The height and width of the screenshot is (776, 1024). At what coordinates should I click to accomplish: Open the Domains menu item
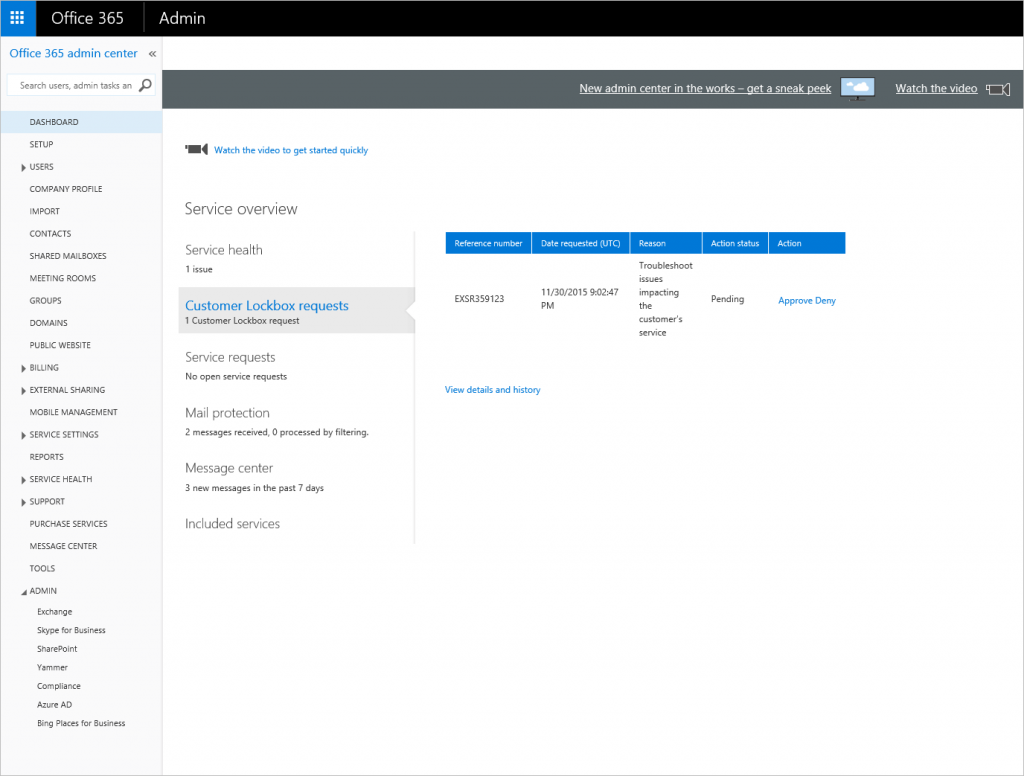click(x=49, y=323)
